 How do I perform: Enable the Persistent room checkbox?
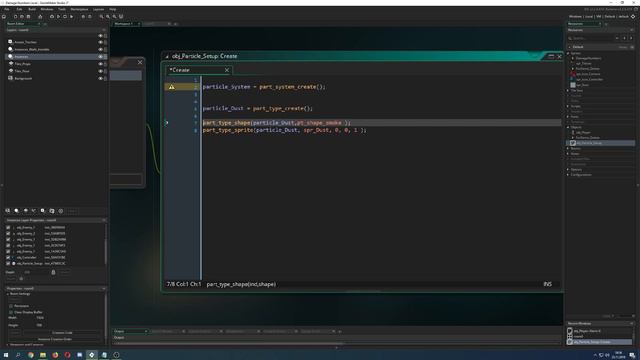click(x=11, y=306)
